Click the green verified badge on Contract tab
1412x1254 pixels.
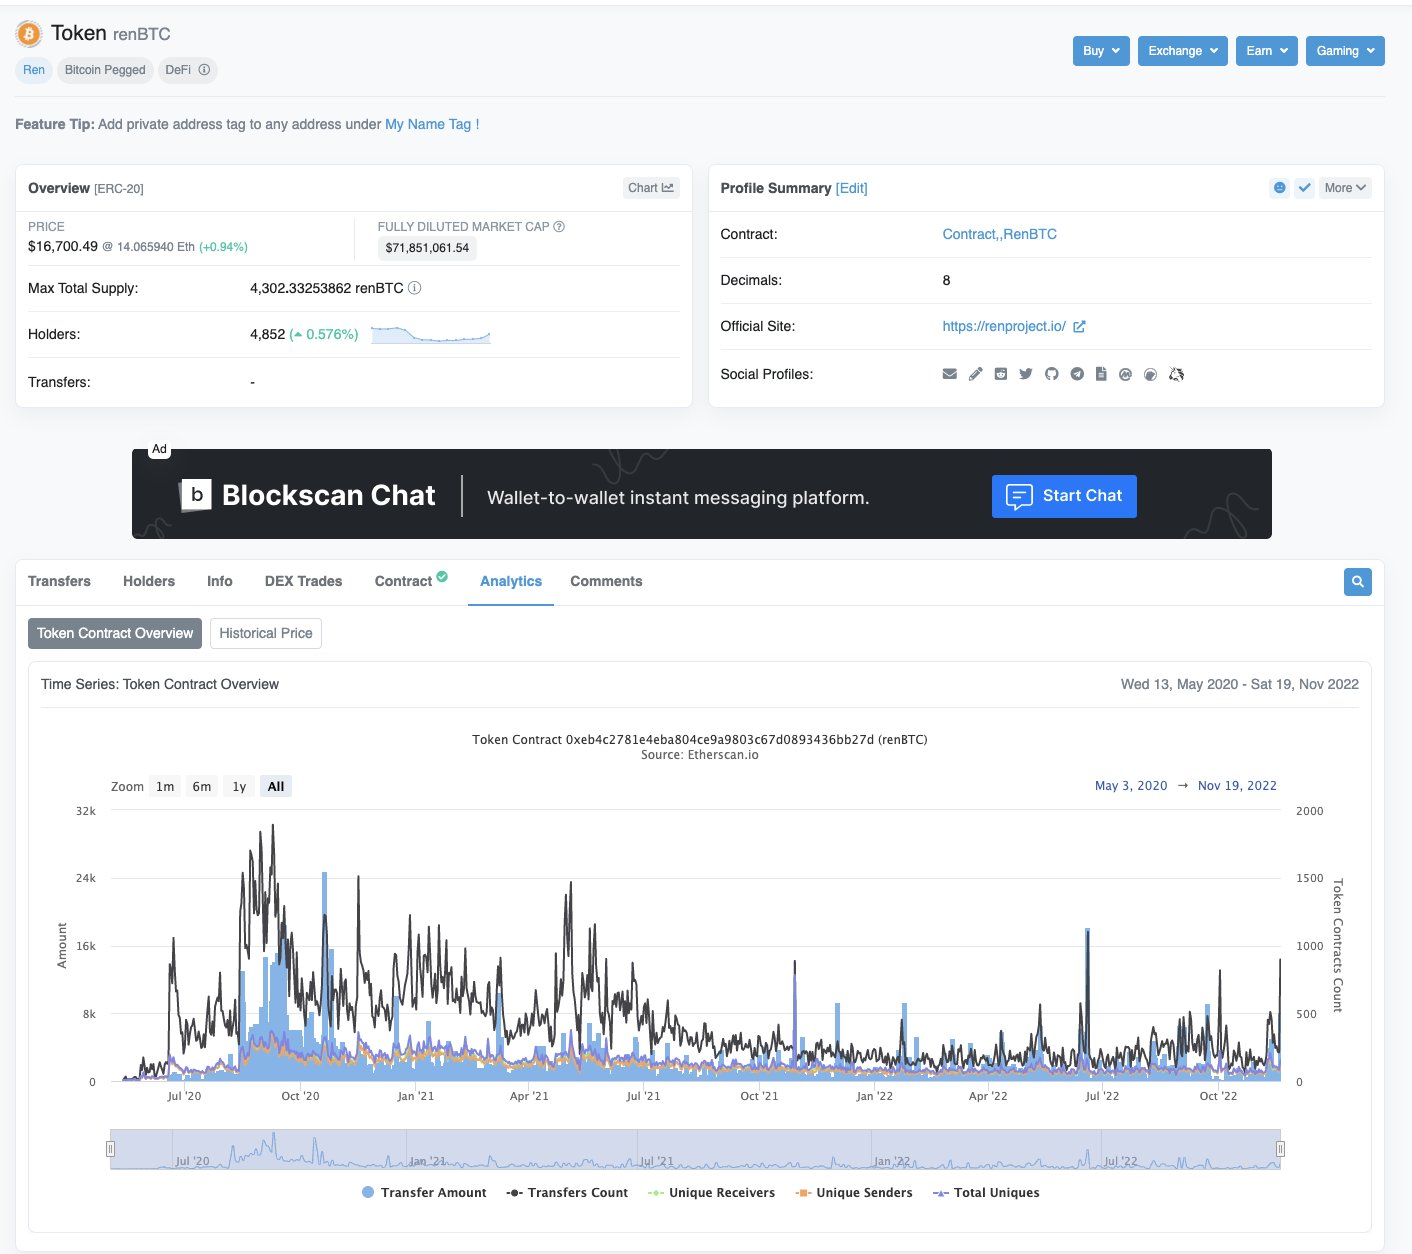[442, 576]
